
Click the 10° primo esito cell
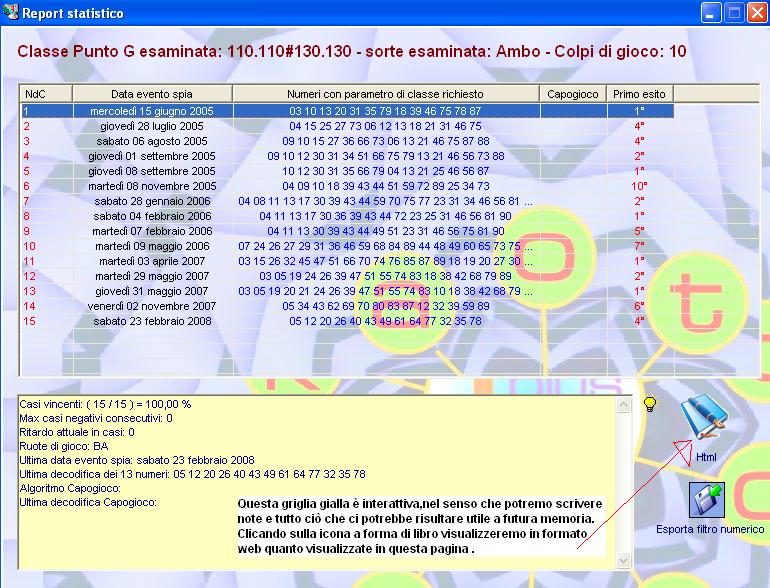point(639,186)
